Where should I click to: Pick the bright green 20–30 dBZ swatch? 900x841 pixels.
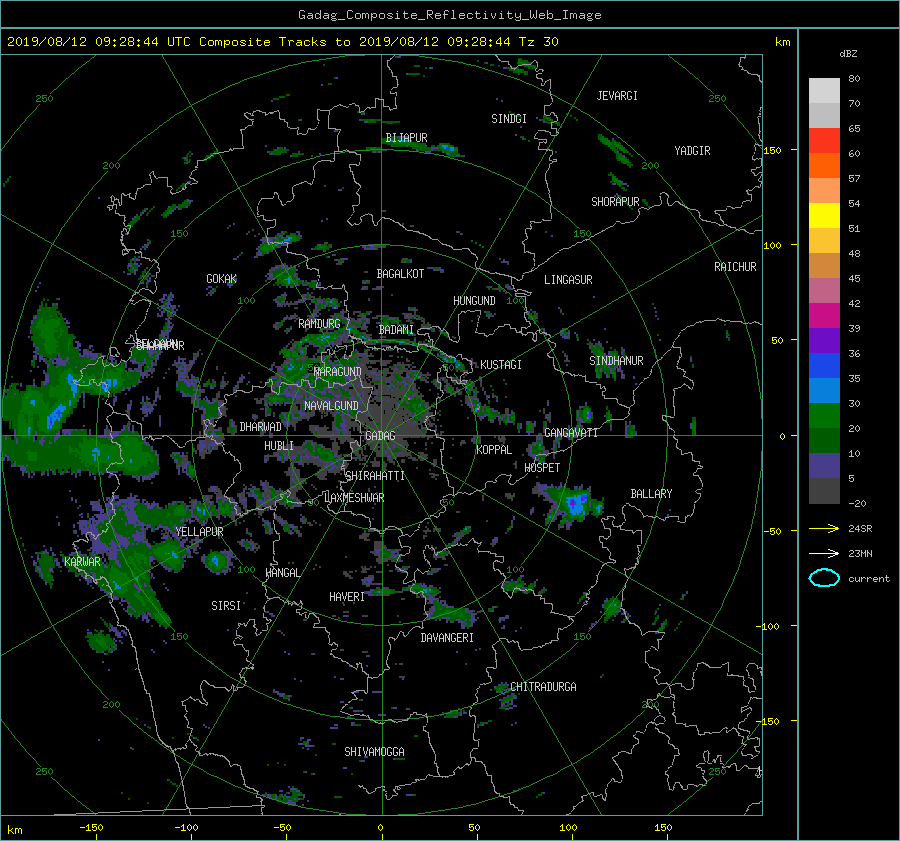pyautogui.click(x=824, y=416)
